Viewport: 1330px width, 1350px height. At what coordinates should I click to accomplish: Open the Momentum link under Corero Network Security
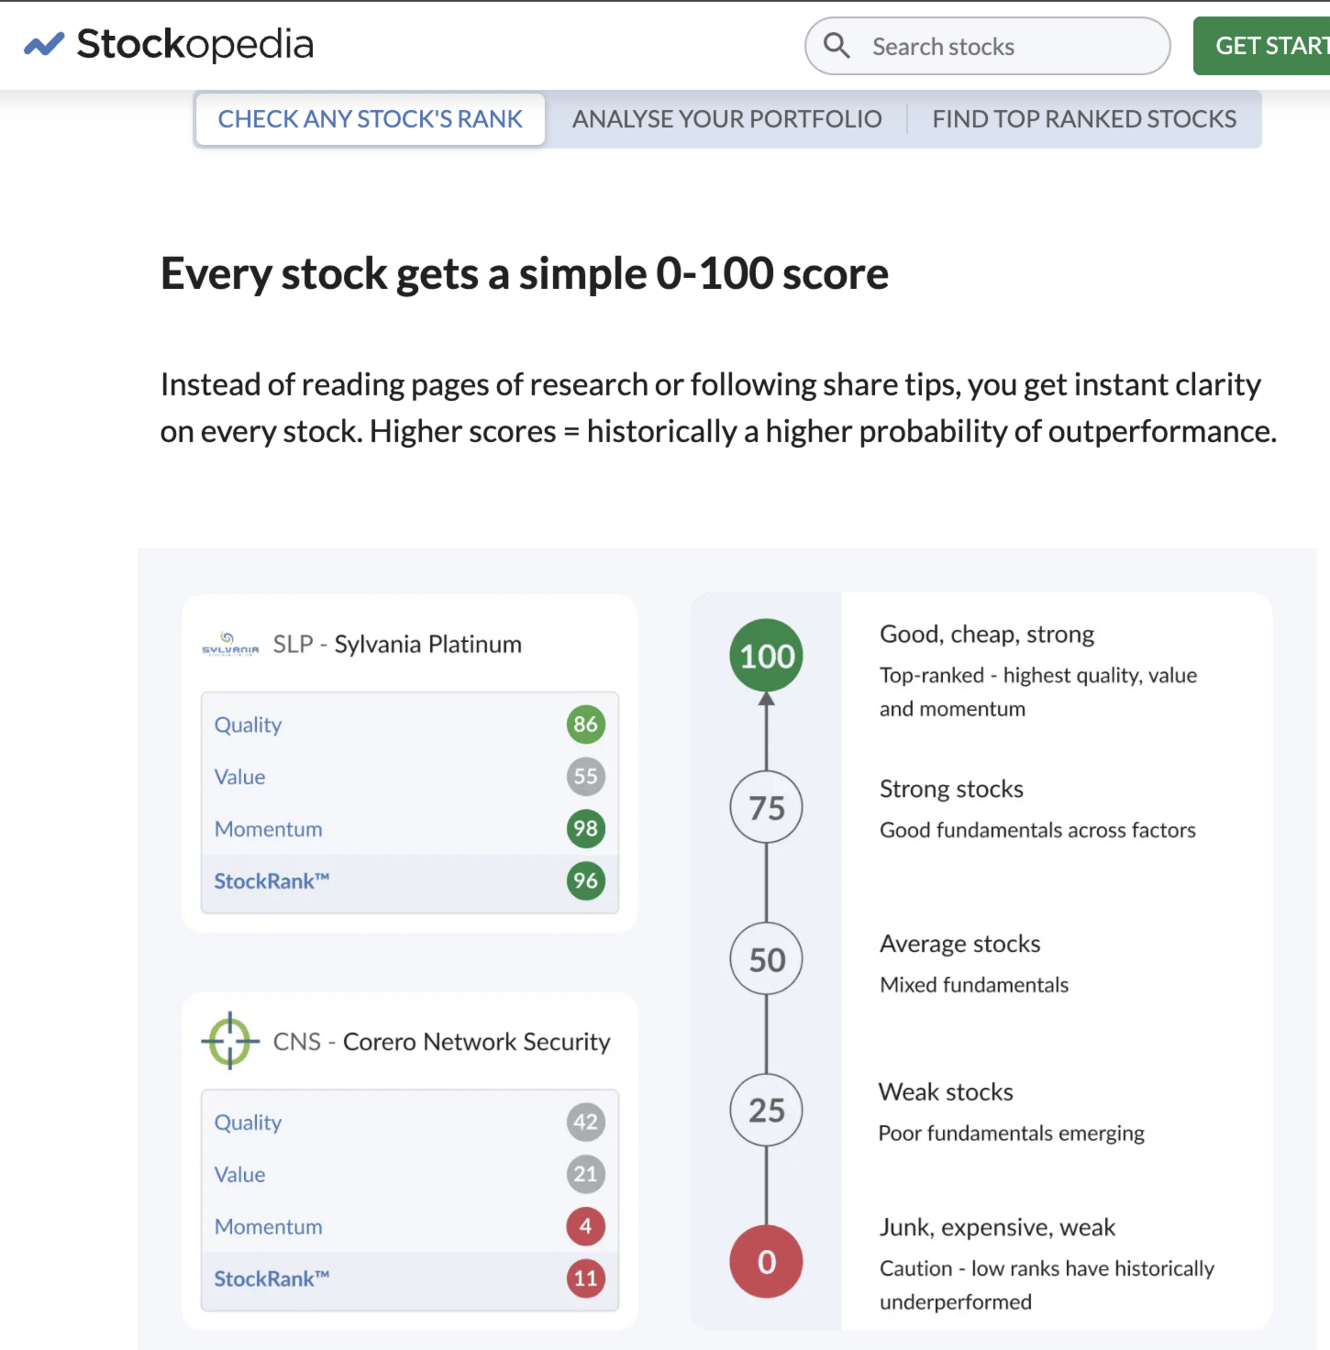pyautogui.click(x=268, y=1227)
